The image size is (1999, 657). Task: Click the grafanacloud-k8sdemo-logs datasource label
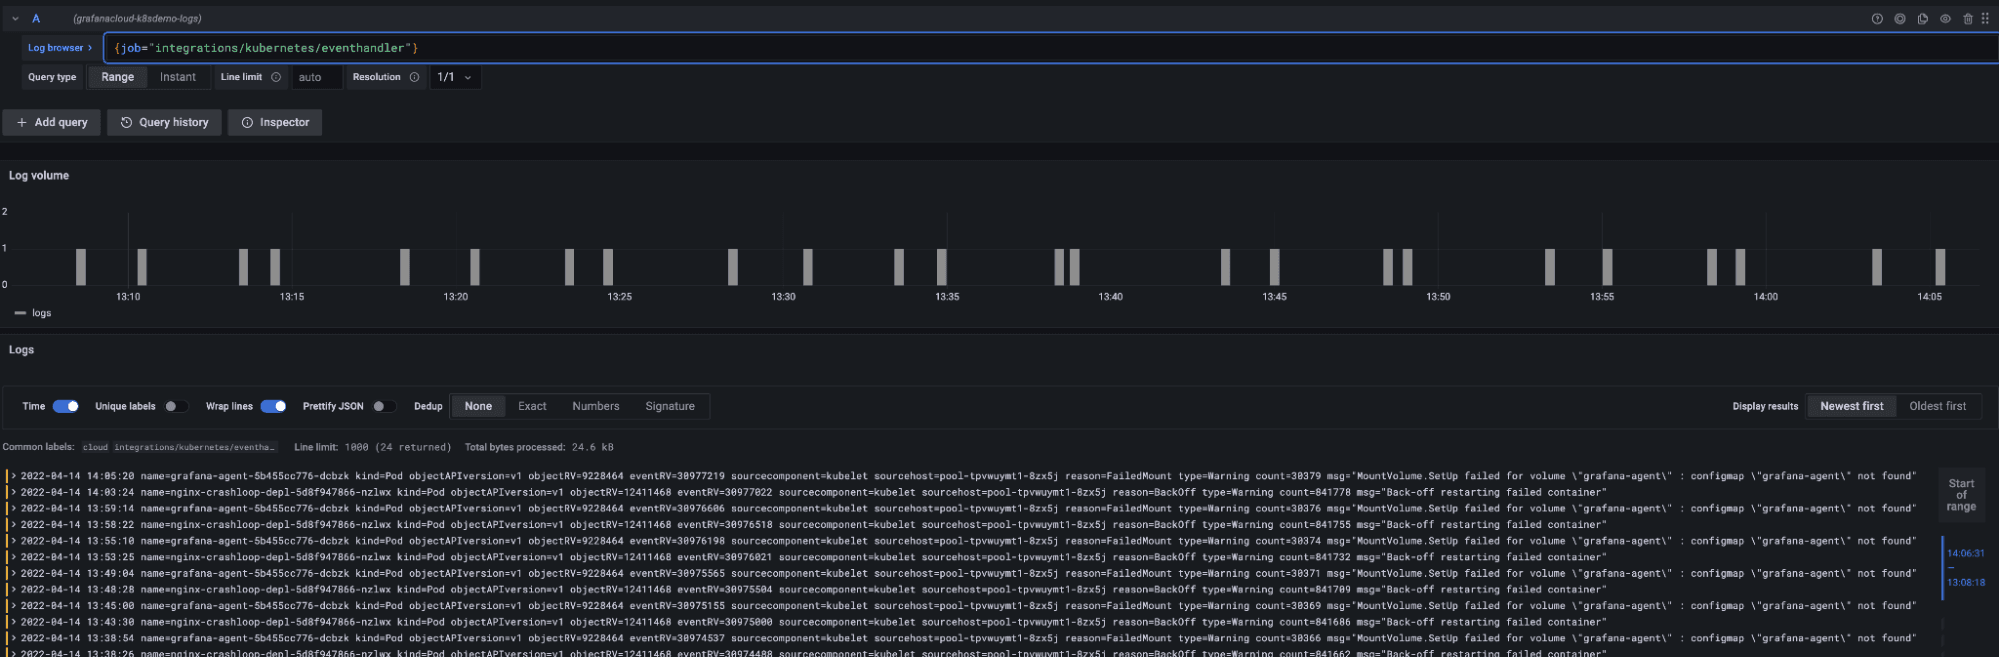click(137, 19)
